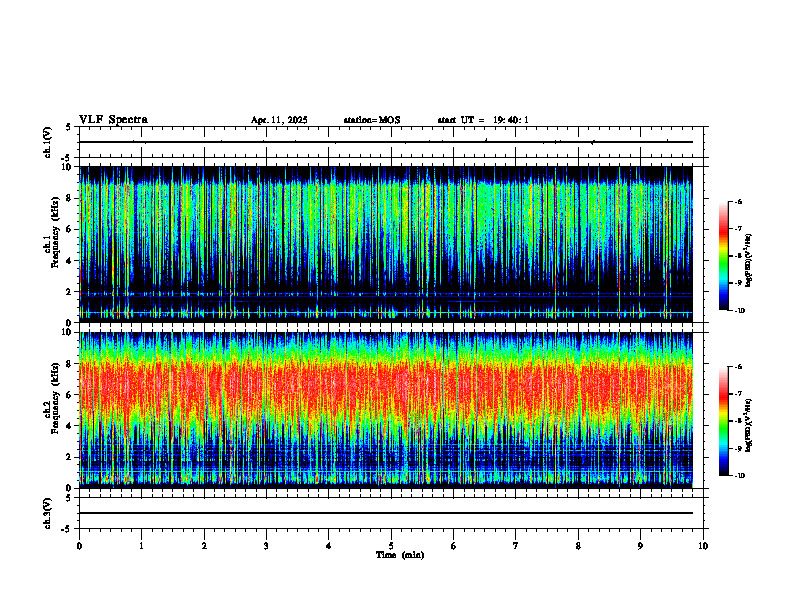This screenshot has width=792, height=612.
Task: Click time axis tick label "8"
Action: [578, 546]
